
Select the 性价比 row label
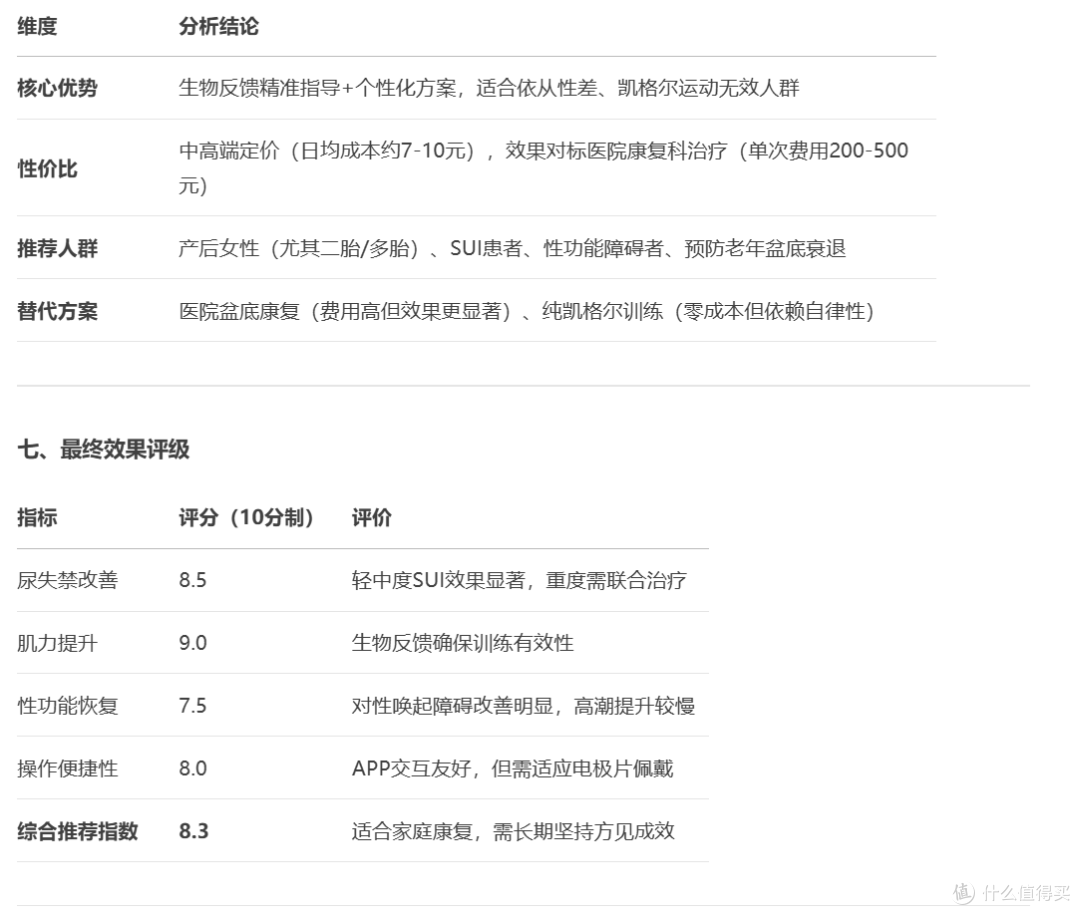pyautogui.click(x=48, y=168)
